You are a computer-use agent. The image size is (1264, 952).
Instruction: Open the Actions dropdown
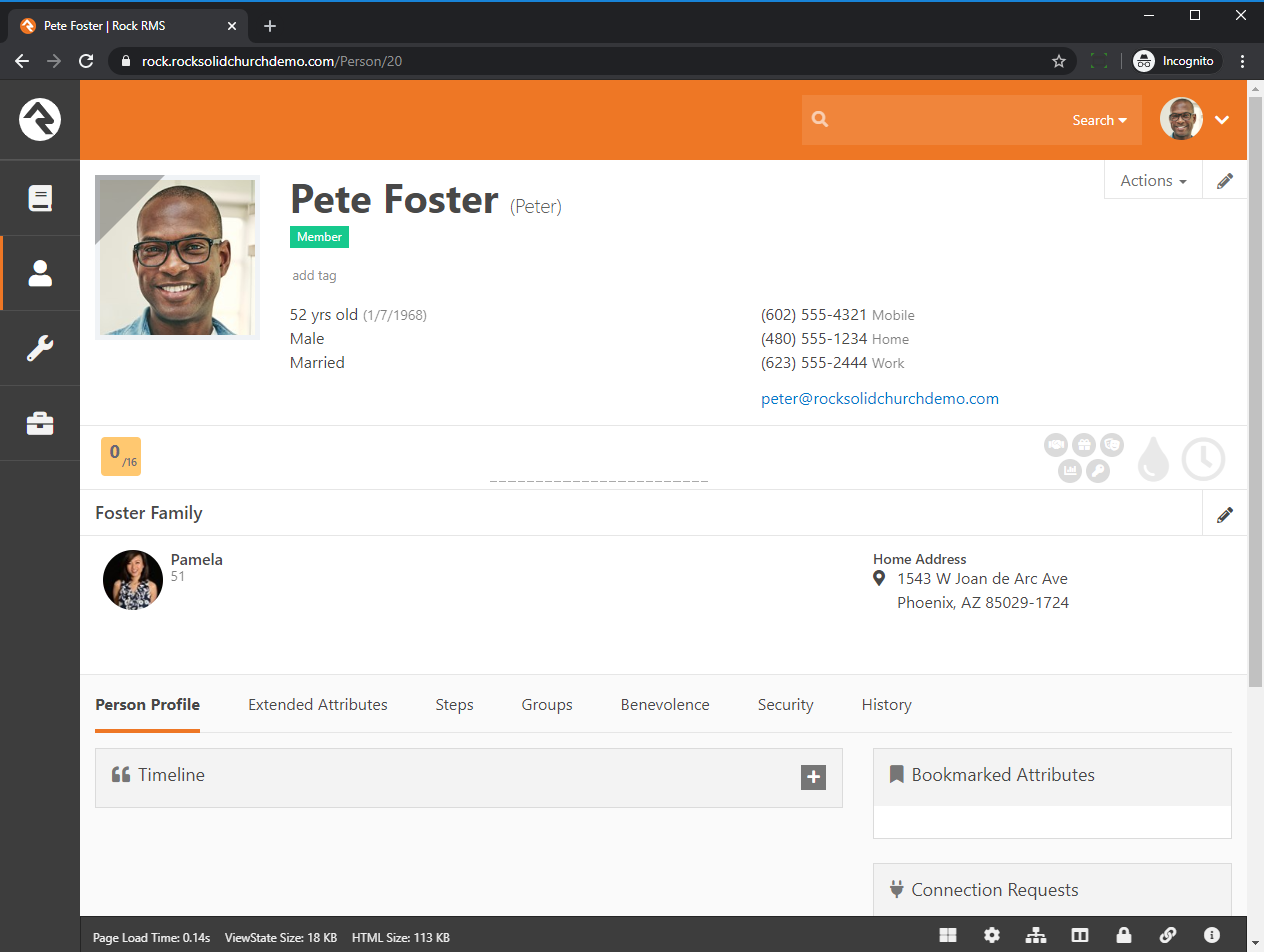[1153, 181]
